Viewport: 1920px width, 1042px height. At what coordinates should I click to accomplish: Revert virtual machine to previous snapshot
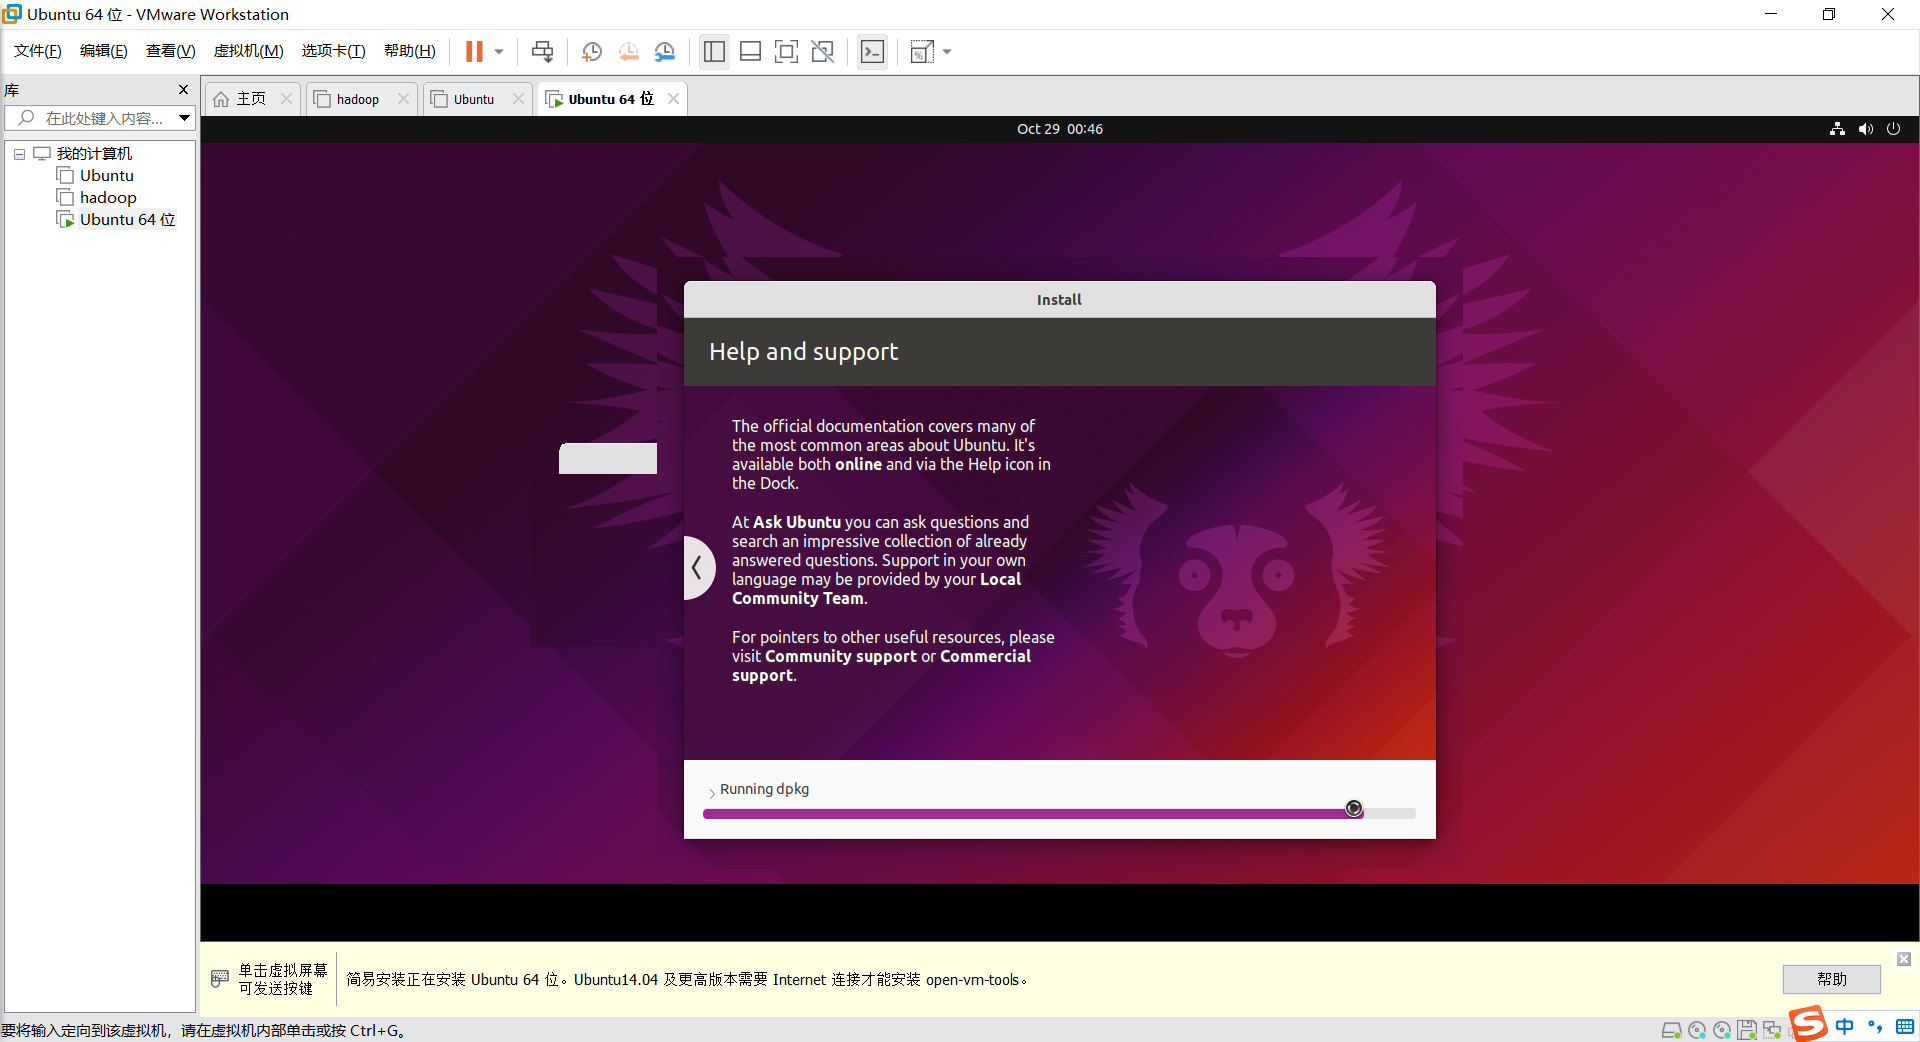[x=629, y=51]
